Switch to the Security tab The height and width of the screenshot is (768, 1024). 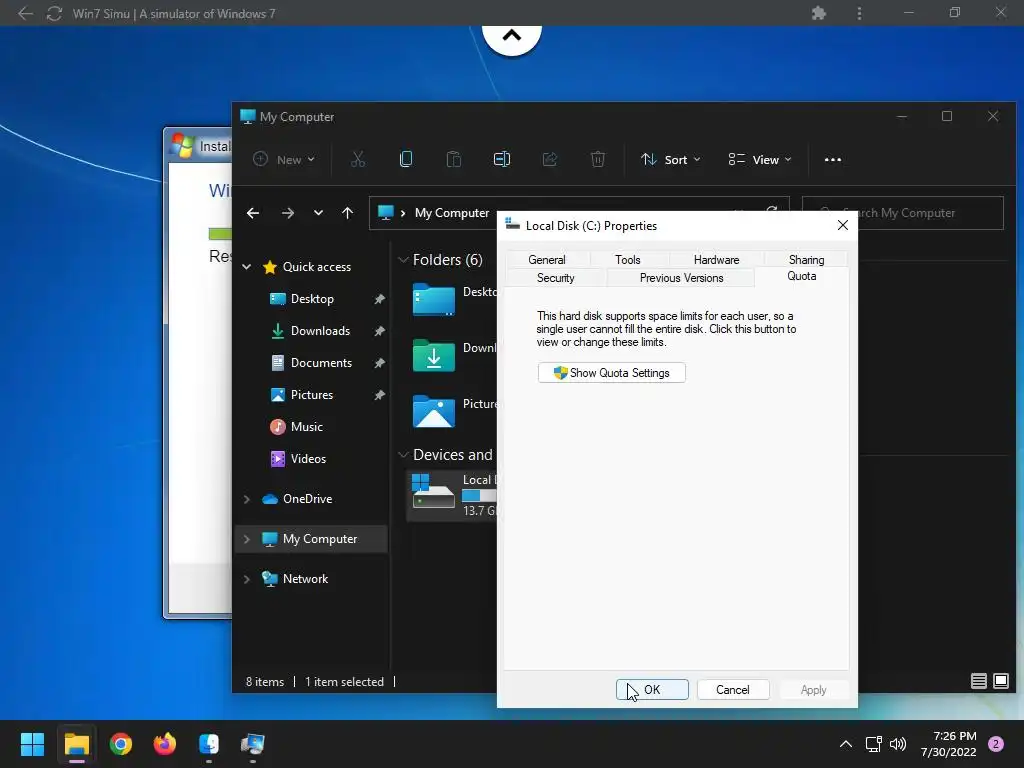point(556,278)
